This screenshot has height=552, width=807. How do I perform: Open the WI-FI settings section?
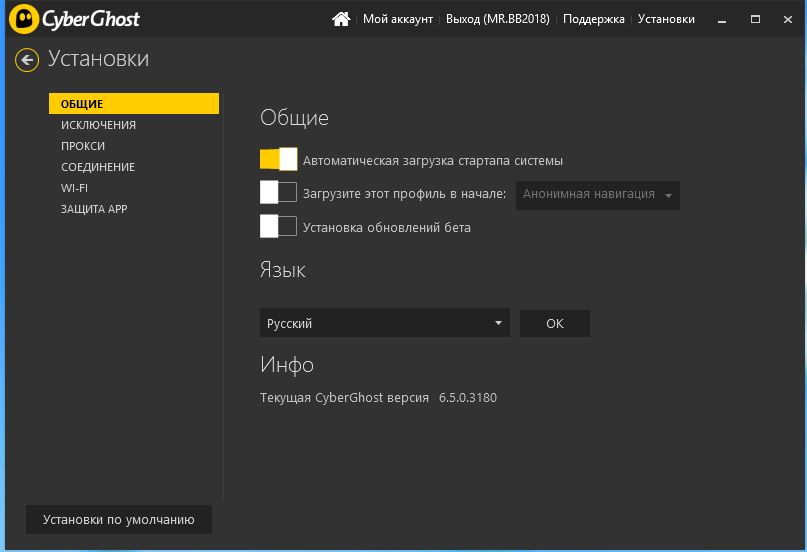pyautogui.click(x=74, y=188)
